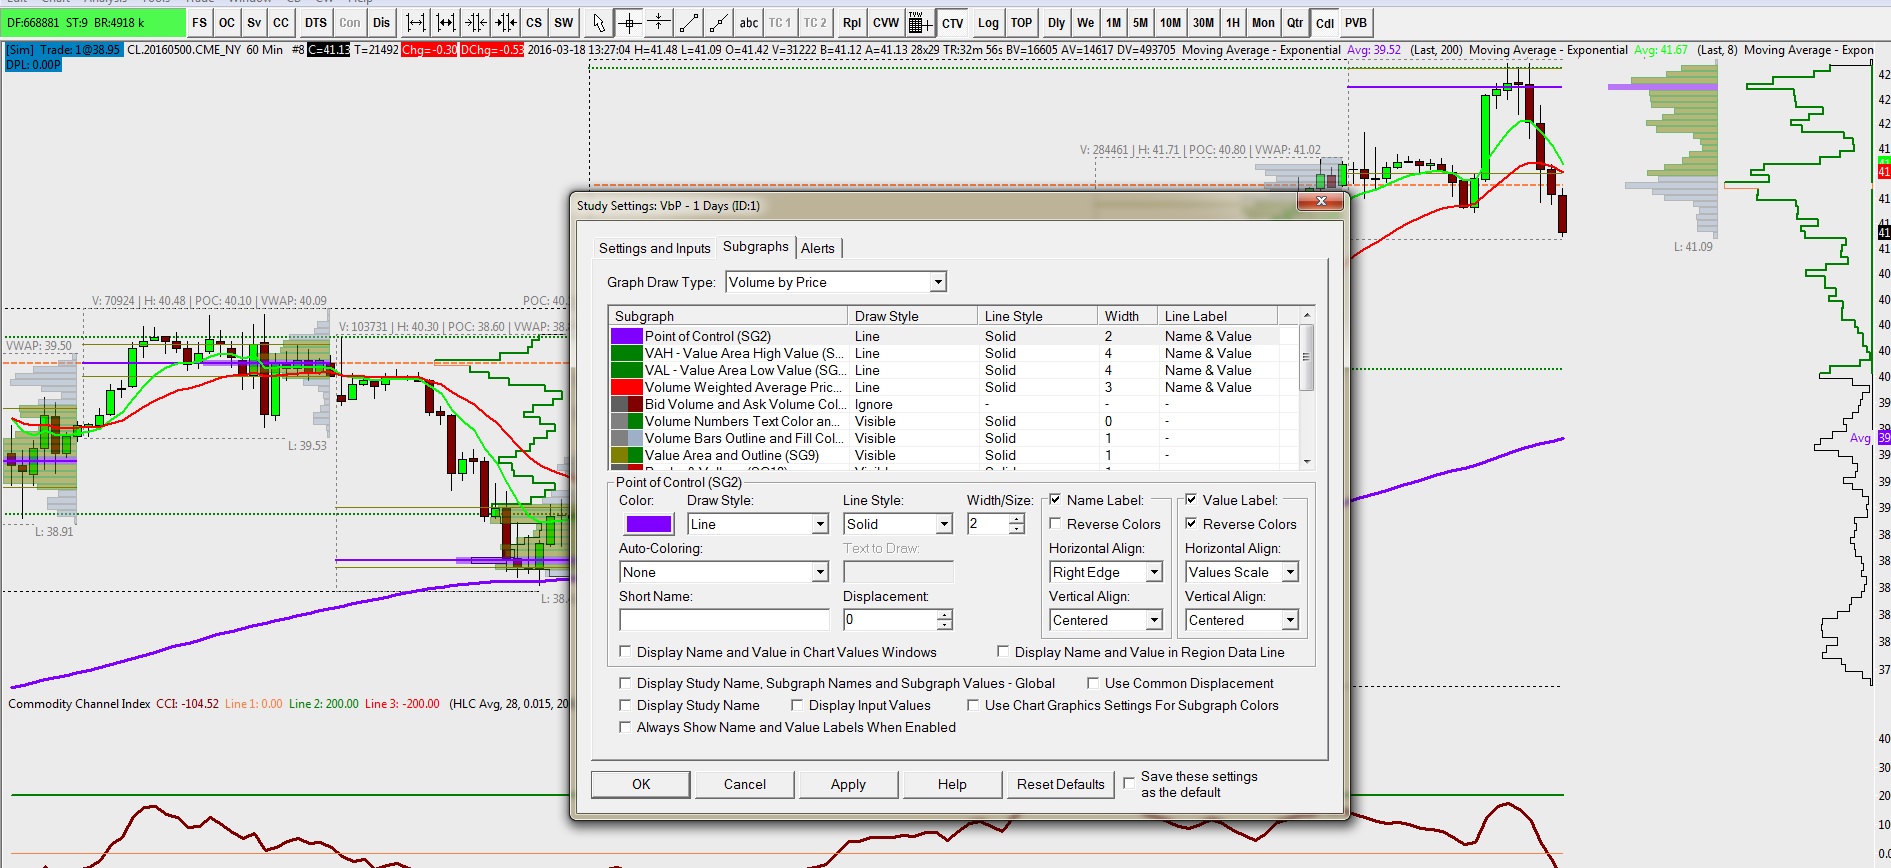Open the chart values window grid icon
This screenshot has width=1891, height=868.
point(920,23)
